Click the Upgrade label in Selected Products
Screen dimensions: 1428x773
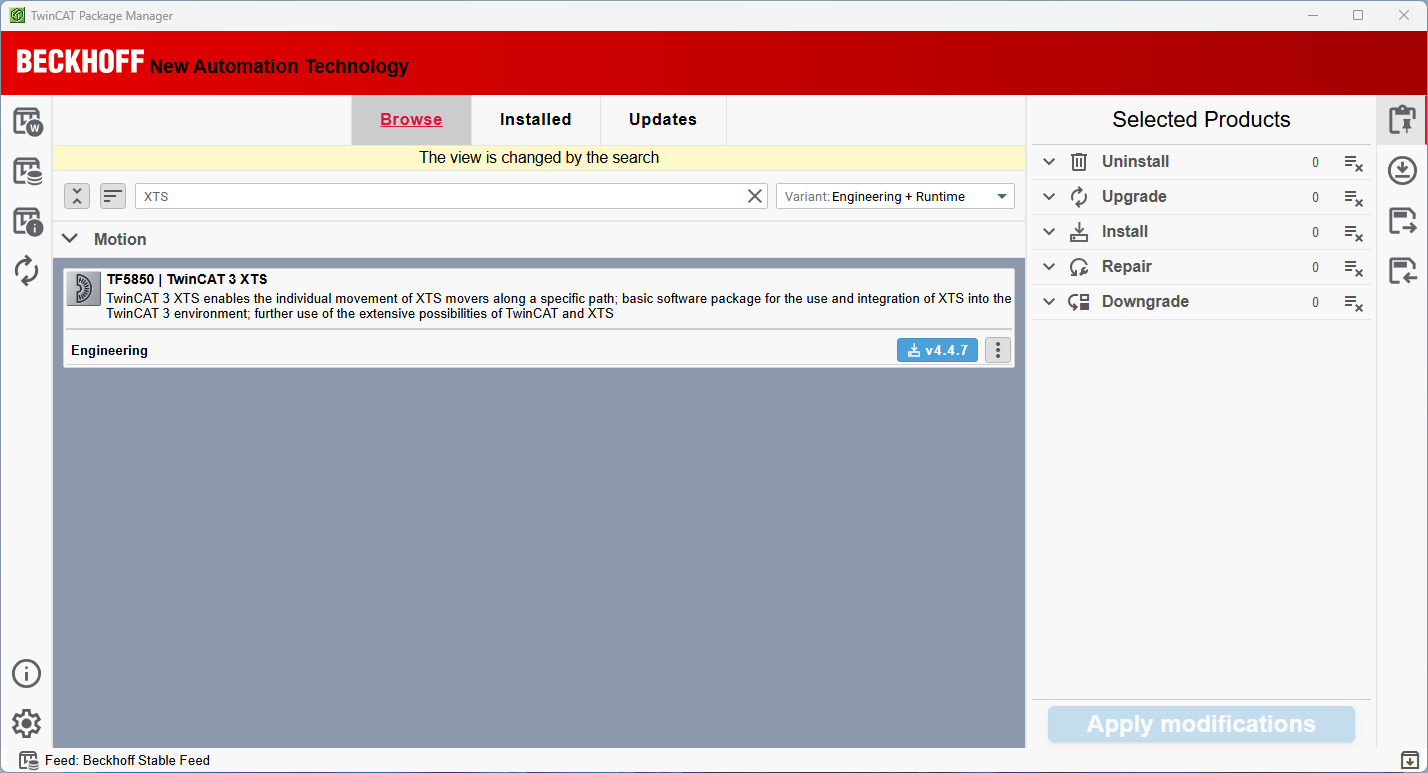pos(1134,197)
